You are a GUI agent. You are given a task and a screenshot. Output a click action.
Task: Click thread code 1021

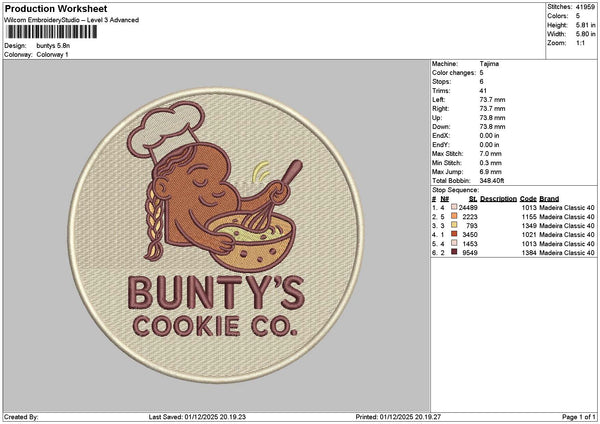pos(529,235)
